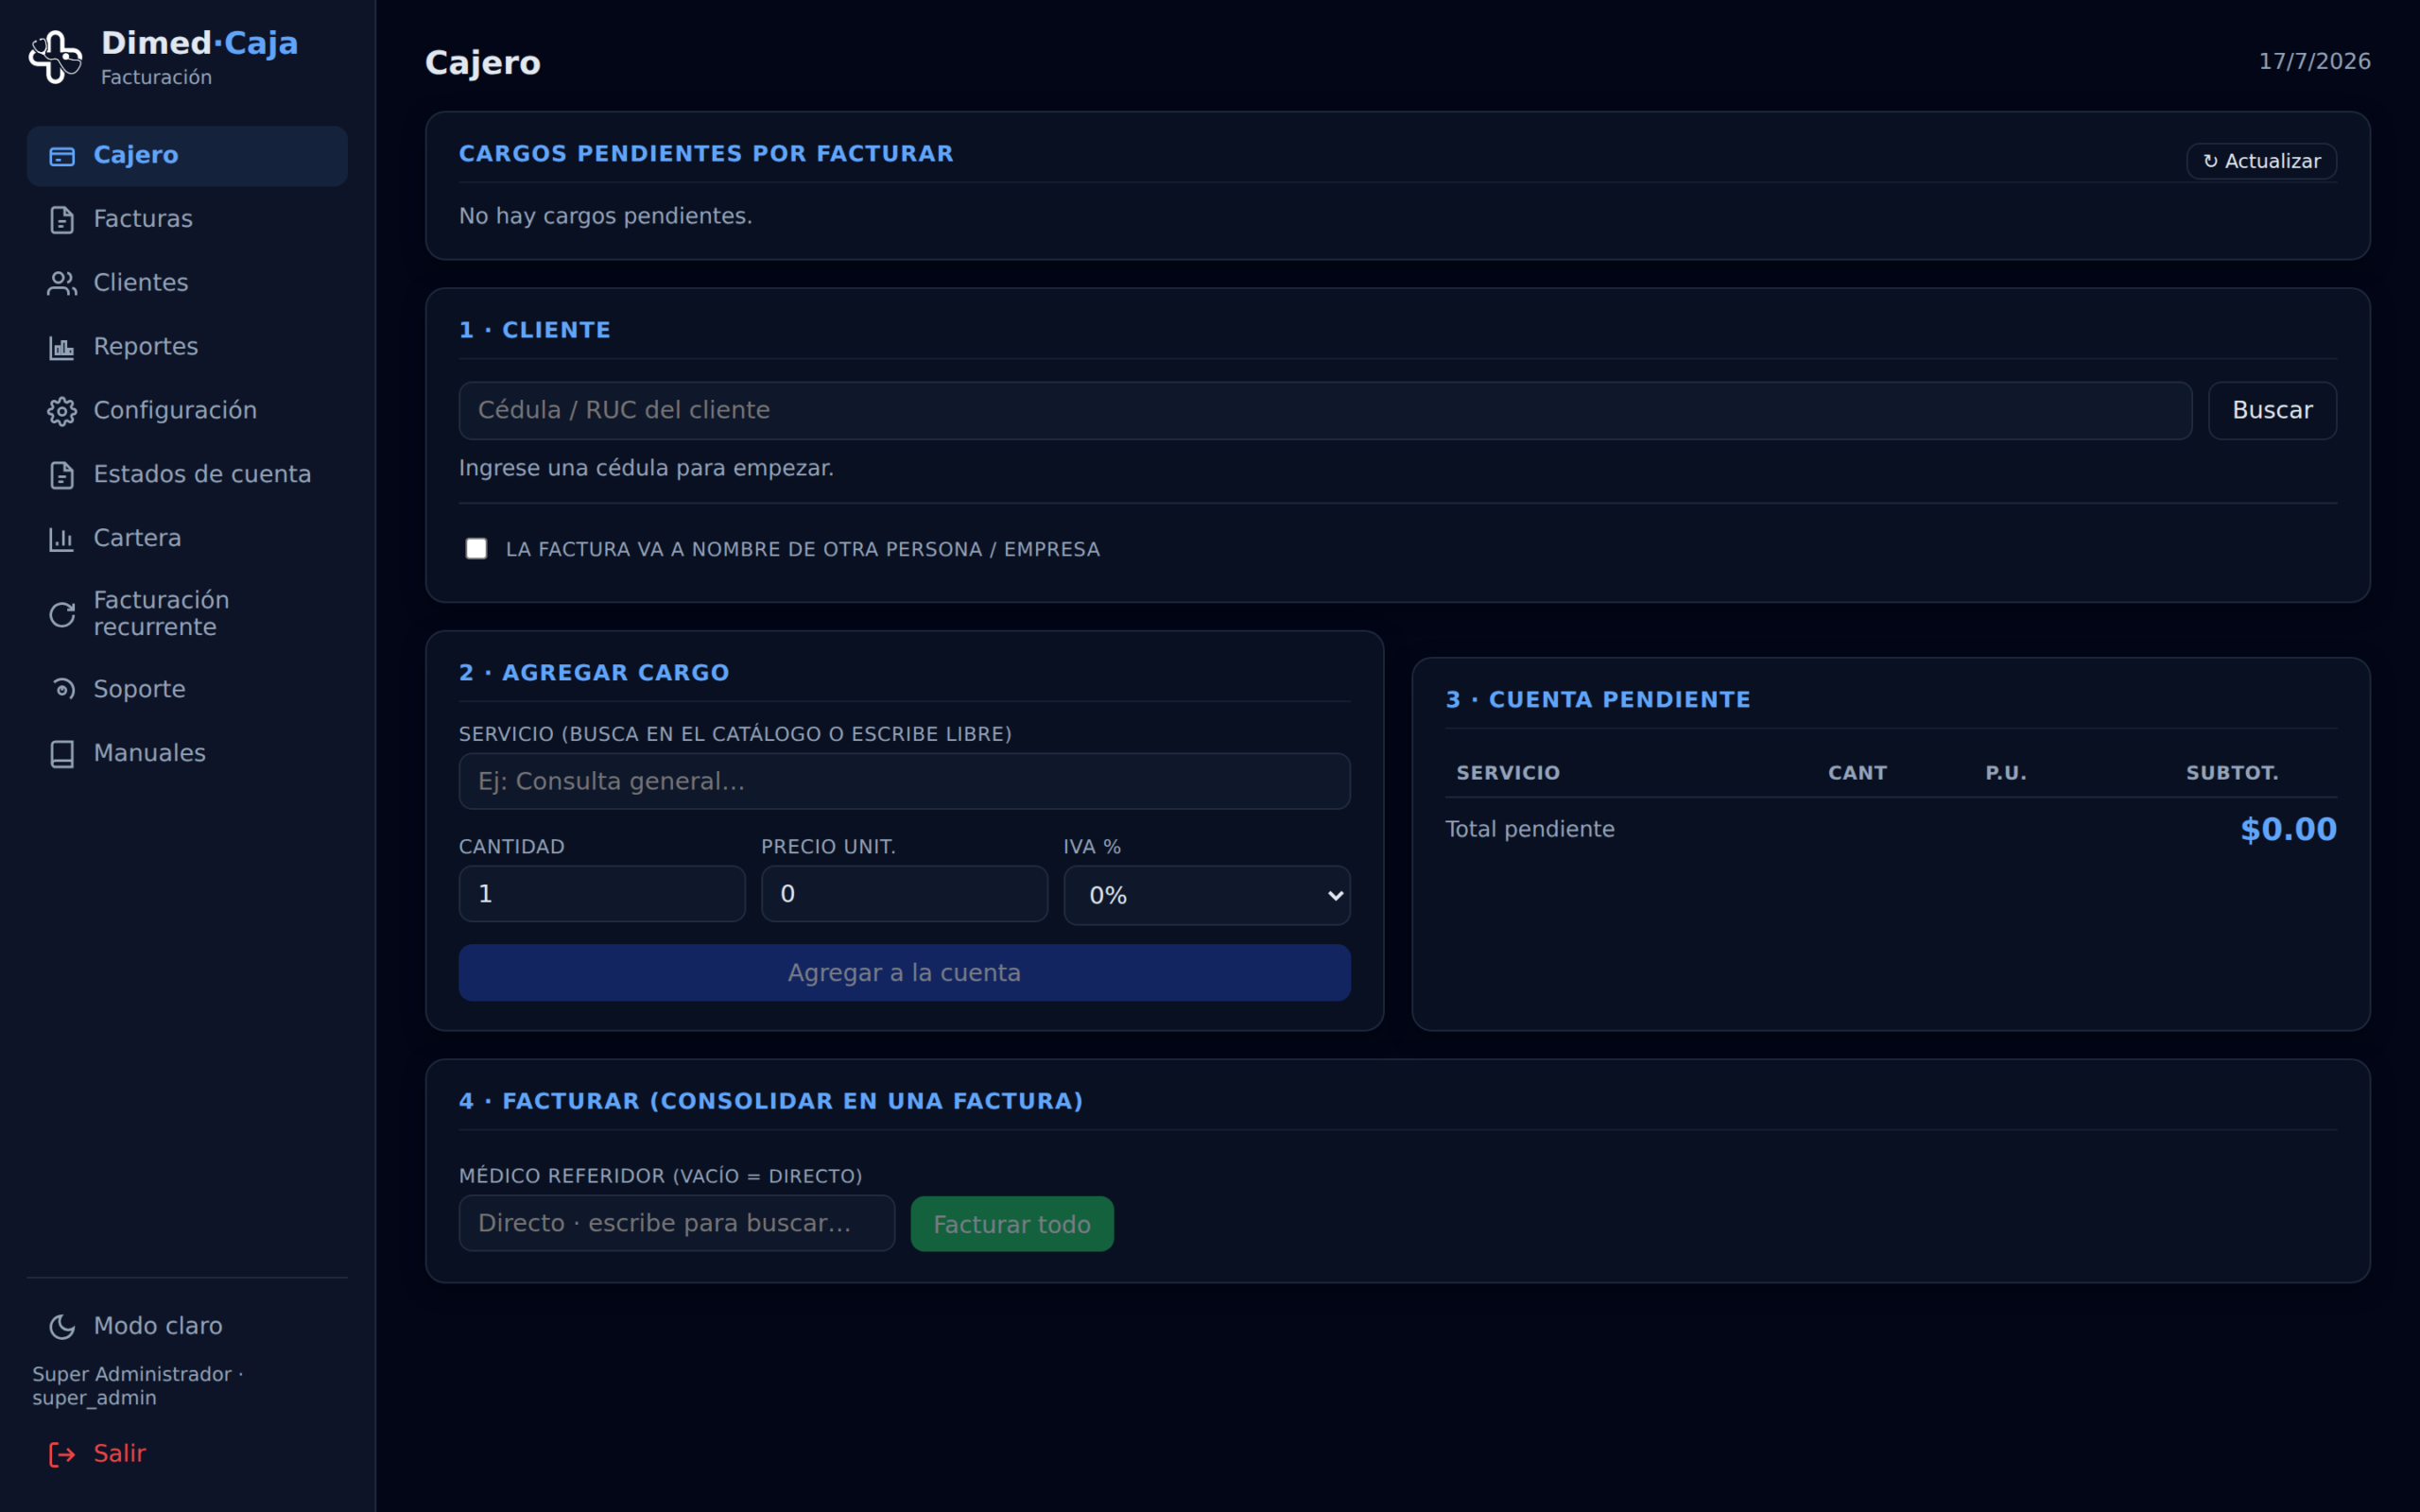Screen dimensions: 2420x1512
Task: Focus the Cédula / RUC del cliente field
Action: (x=1325, y=410)
